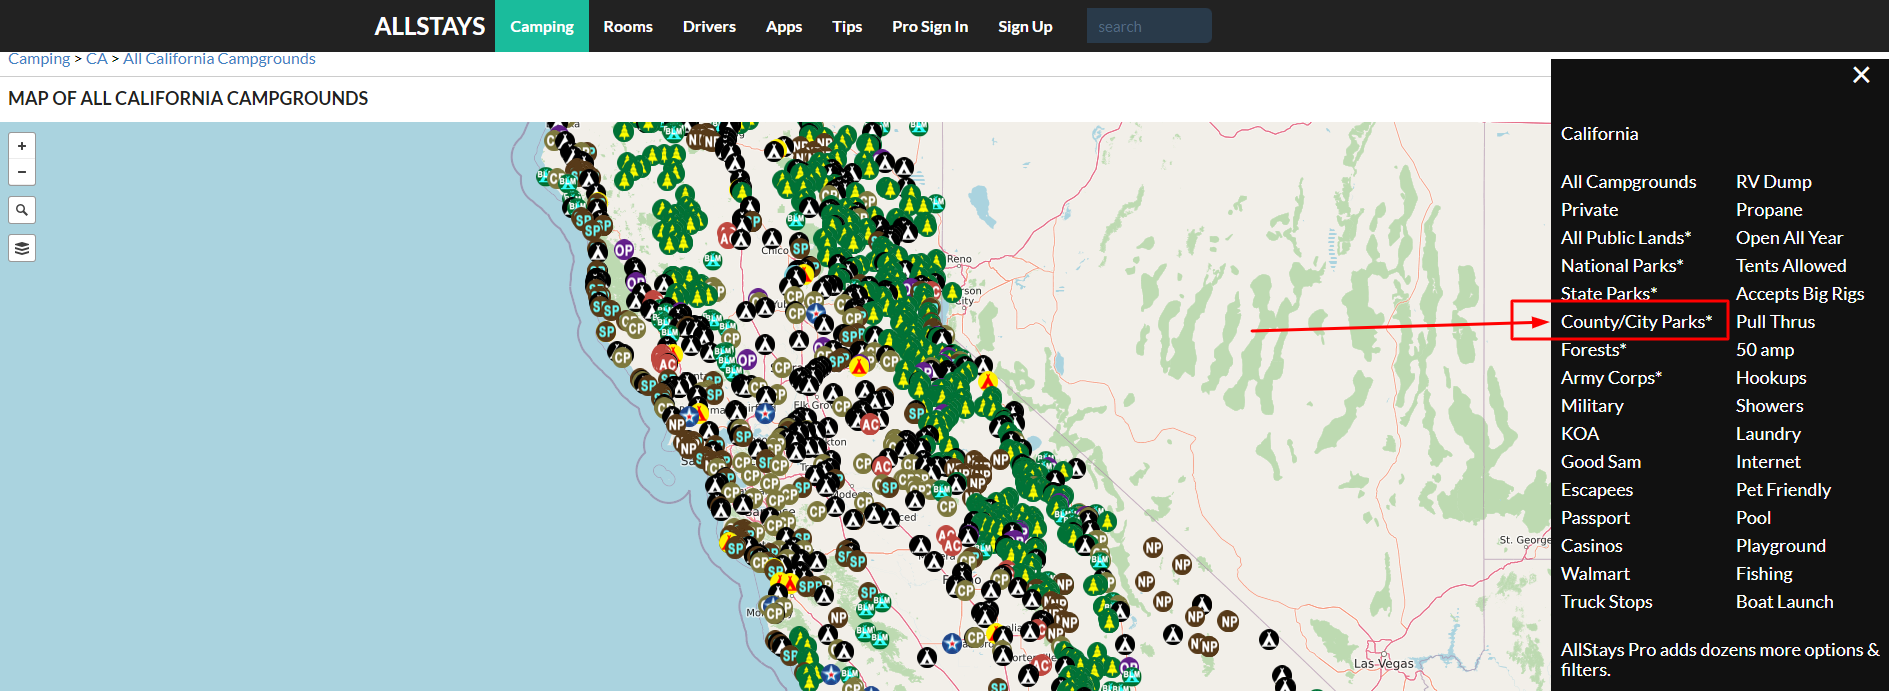Screen dimensions: 1889x691
Task: Select the State Parks filter
Action: click(1609, 294)
